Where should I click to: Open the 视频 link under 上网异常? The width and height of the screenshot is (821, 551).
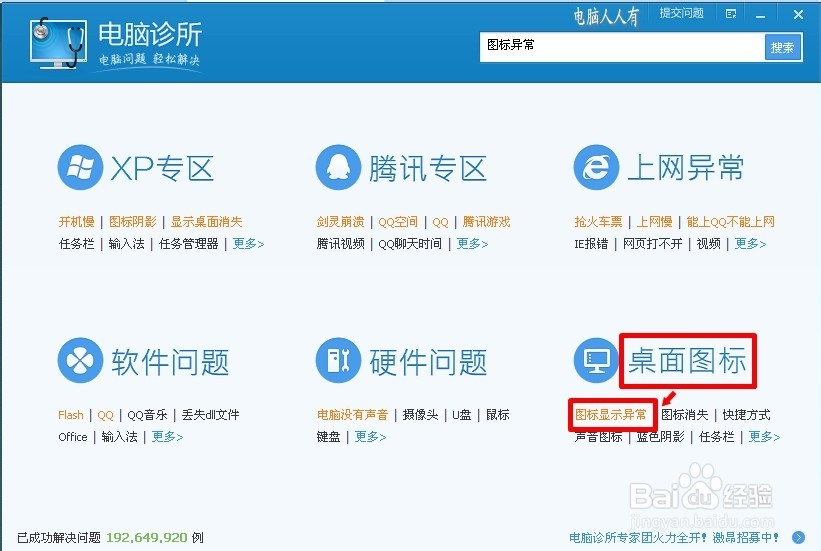click(x=708, y=244)
